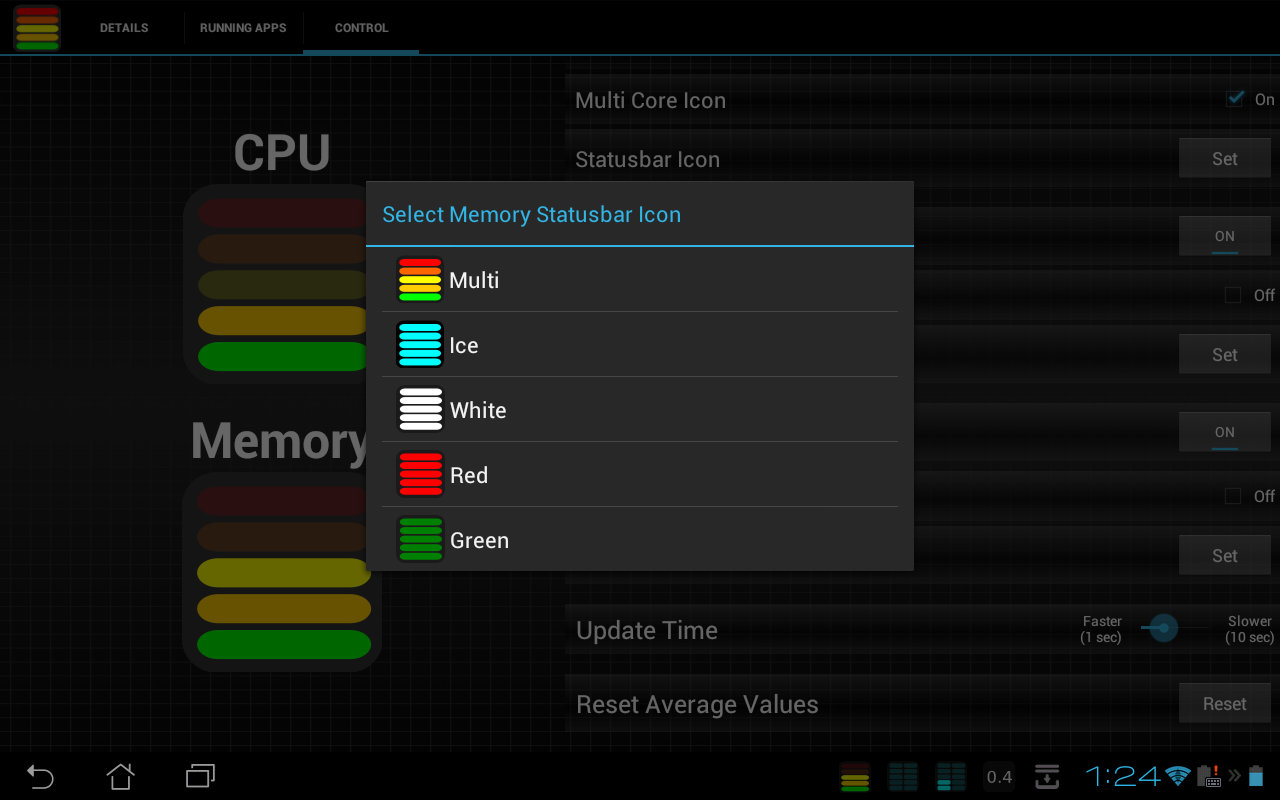Show battery status from system tray

tap(1257, 776)
